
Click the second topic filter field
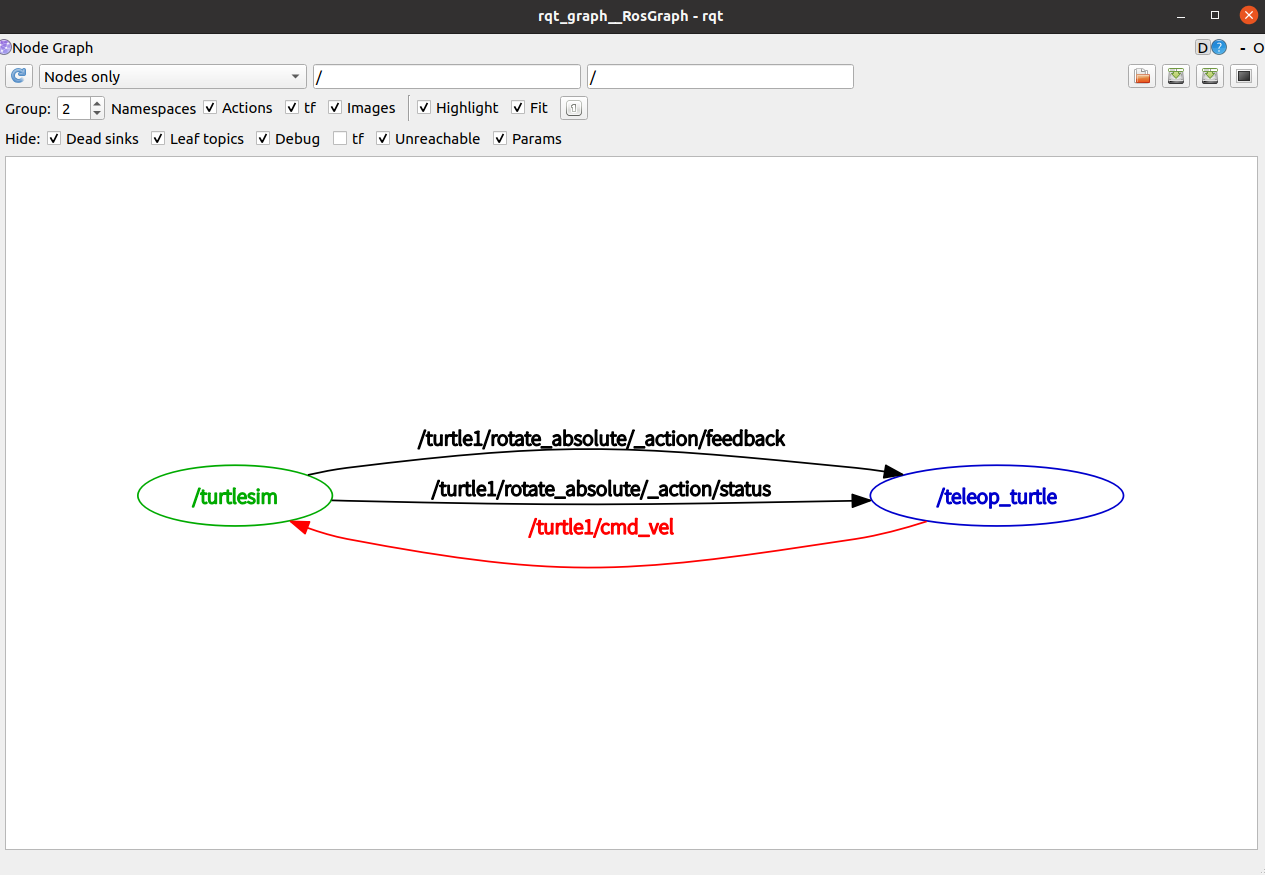click(720, 76)
